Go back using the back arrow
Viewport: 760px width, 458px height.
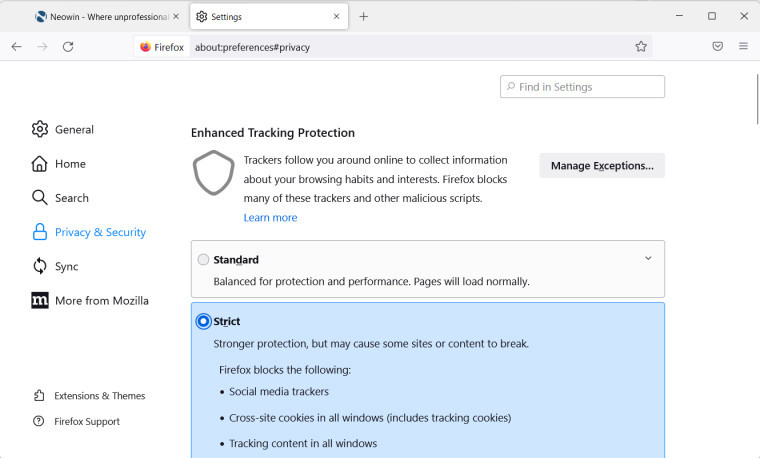17,46
